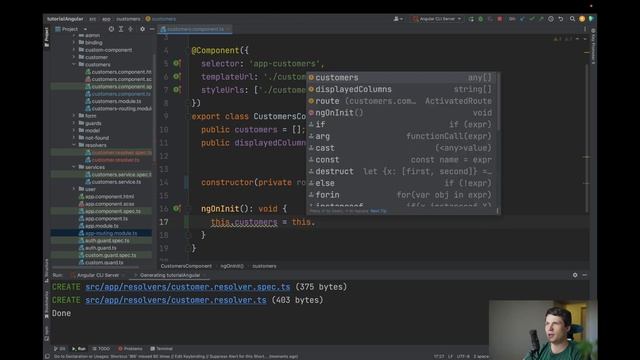
Task: Click the Rollback undo arrow icon
Action: coord(561,19)
